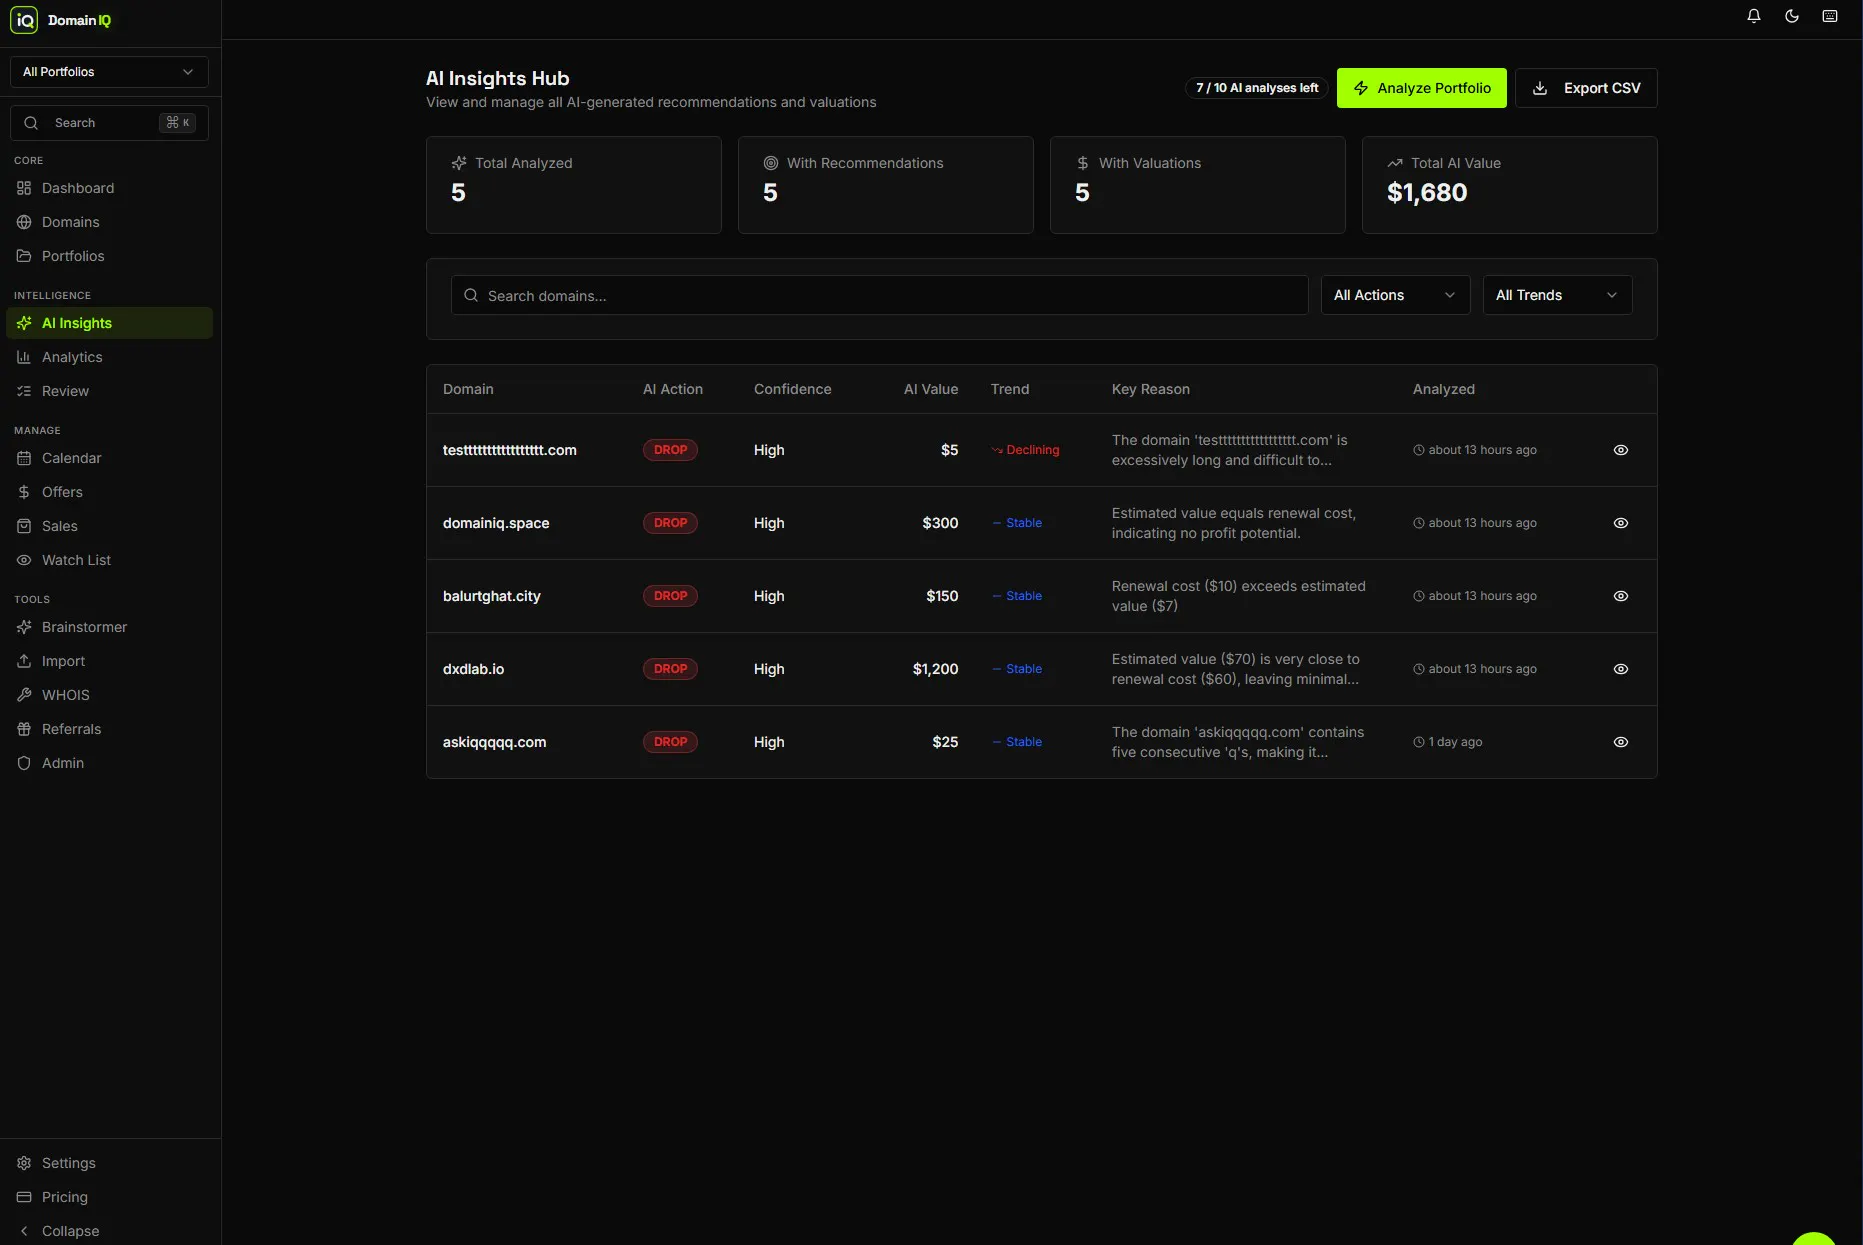Select Analytics in sidebar
Viewport: 1863px width, 1245px height.
point(109,357)
